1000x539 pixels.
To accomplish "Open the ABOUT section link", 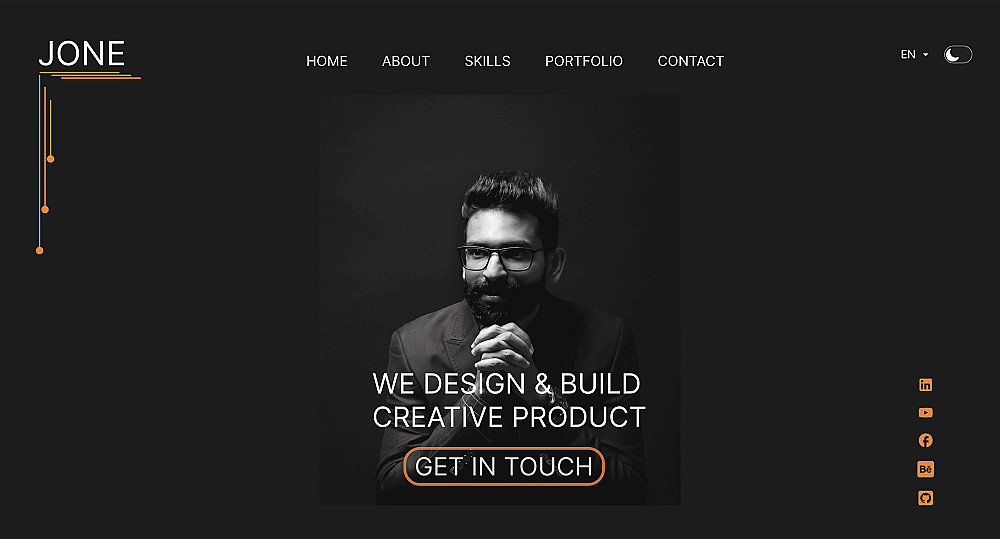I will coord(406,61).
